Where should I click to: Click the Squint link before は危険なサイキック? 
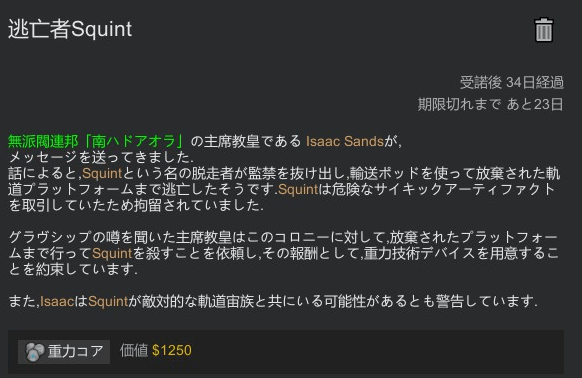point(298,189)
